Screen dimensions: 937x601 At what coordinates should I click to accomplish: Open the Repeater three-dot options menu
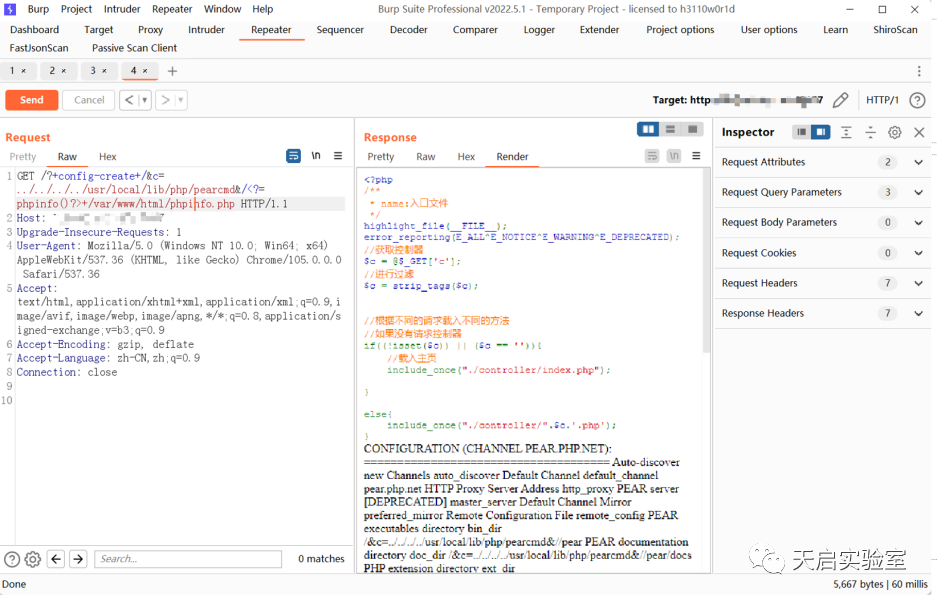coord(919,71)
